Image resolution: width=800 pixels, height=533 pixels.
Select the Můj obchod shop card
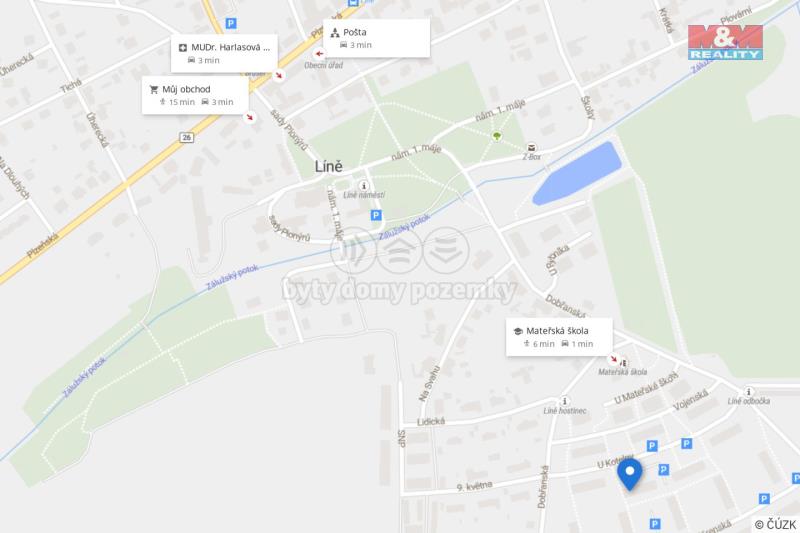[195, 95]
